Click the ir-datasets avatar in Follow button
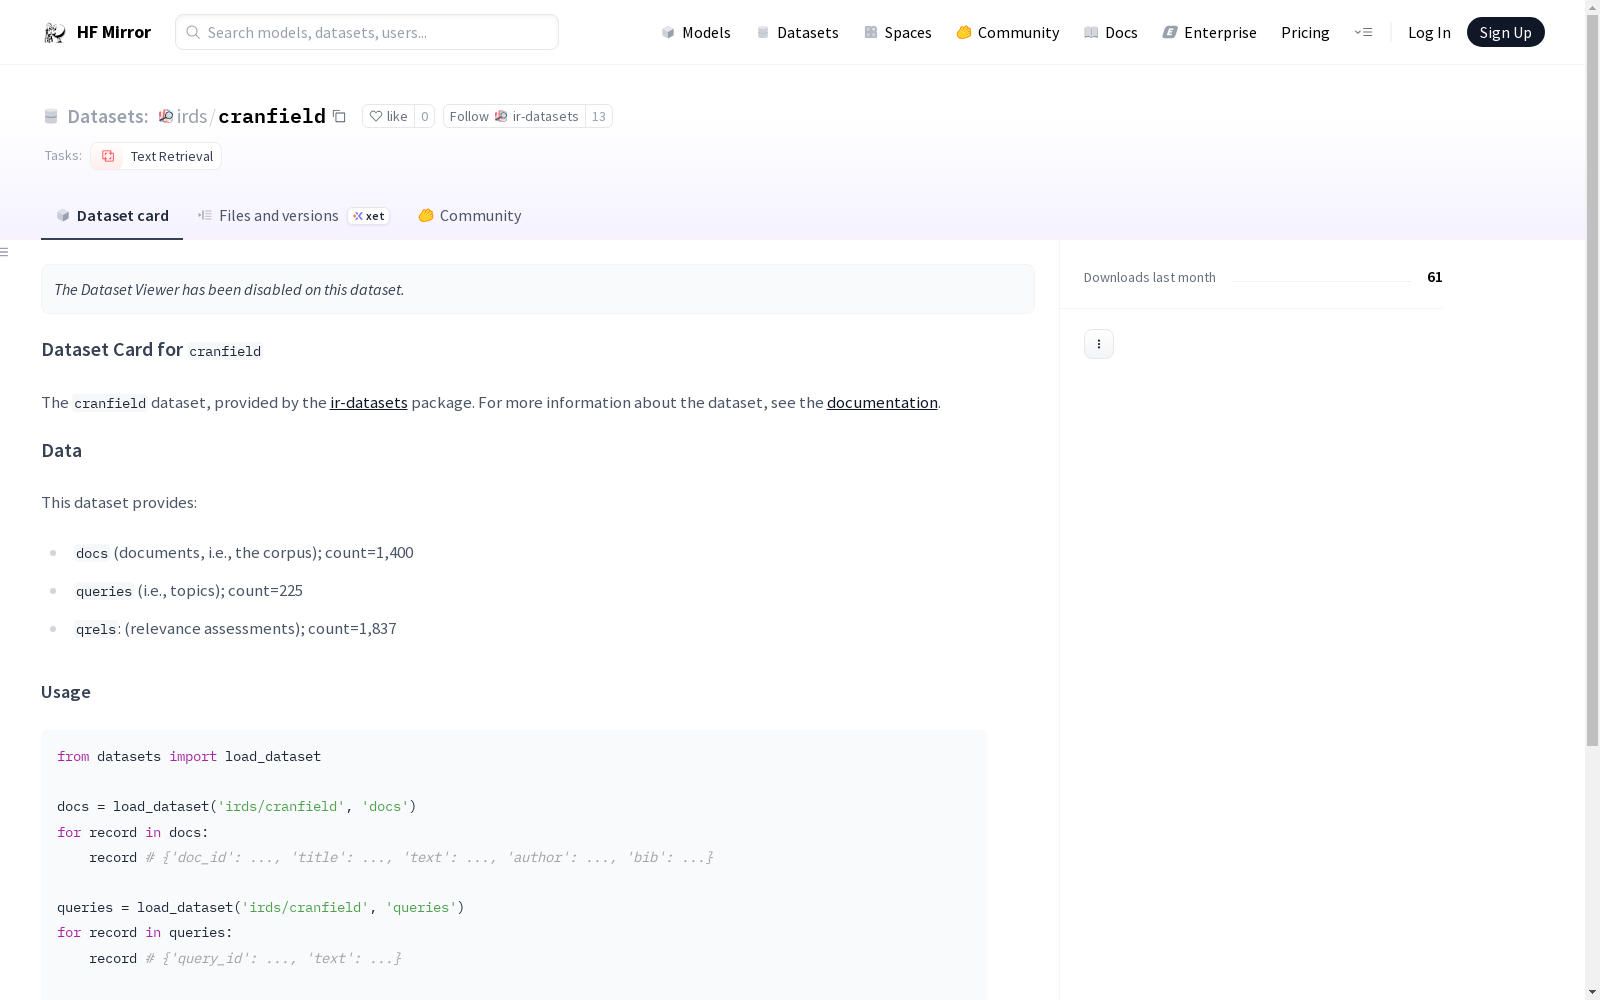This screenshot has height=1000, width=1600. click(501, 116)
